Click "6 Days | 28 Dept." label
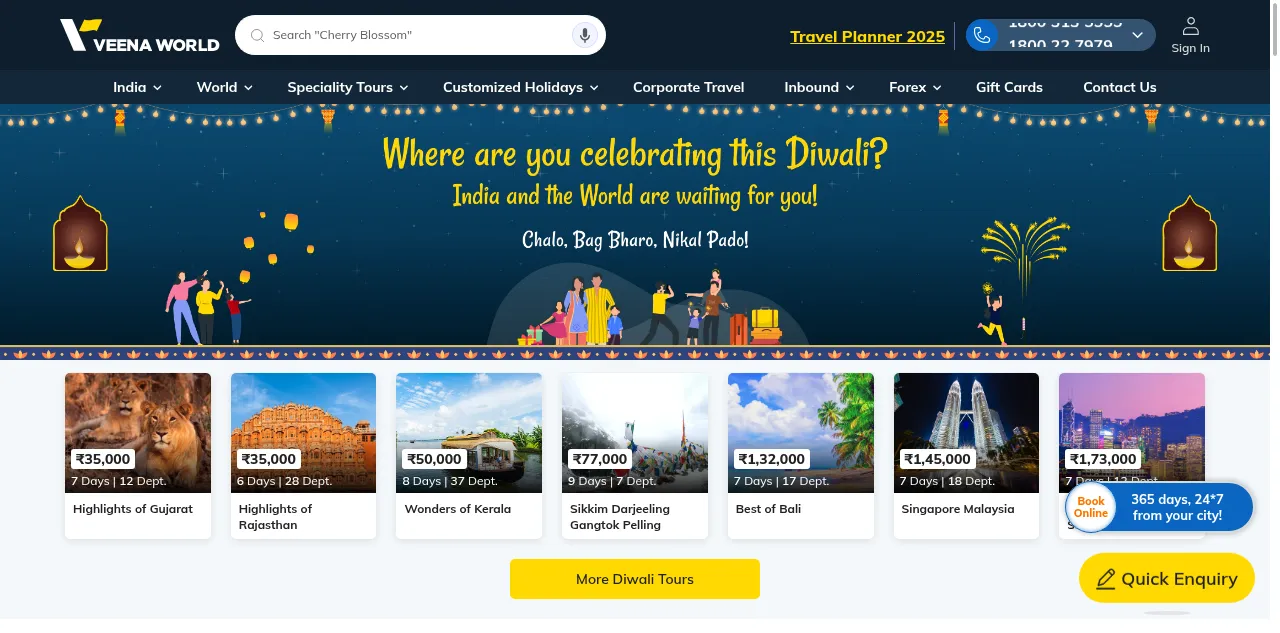 [284, 481]
